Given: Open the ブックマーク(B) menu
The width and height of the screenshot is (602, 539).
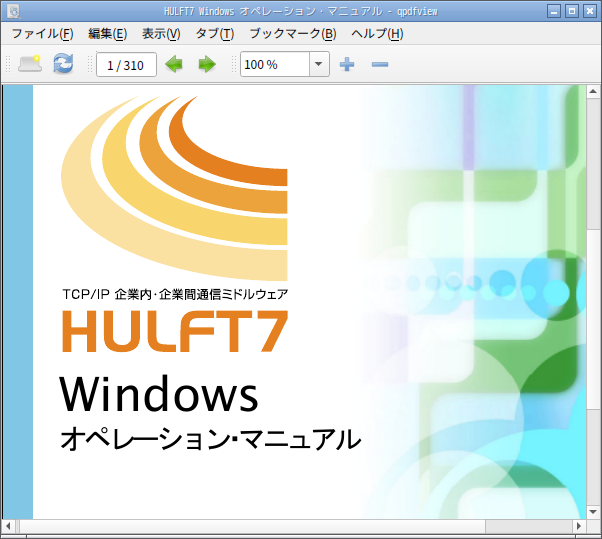Looking at the screenshot, I should pyautogui.click(x=293, y=34).
